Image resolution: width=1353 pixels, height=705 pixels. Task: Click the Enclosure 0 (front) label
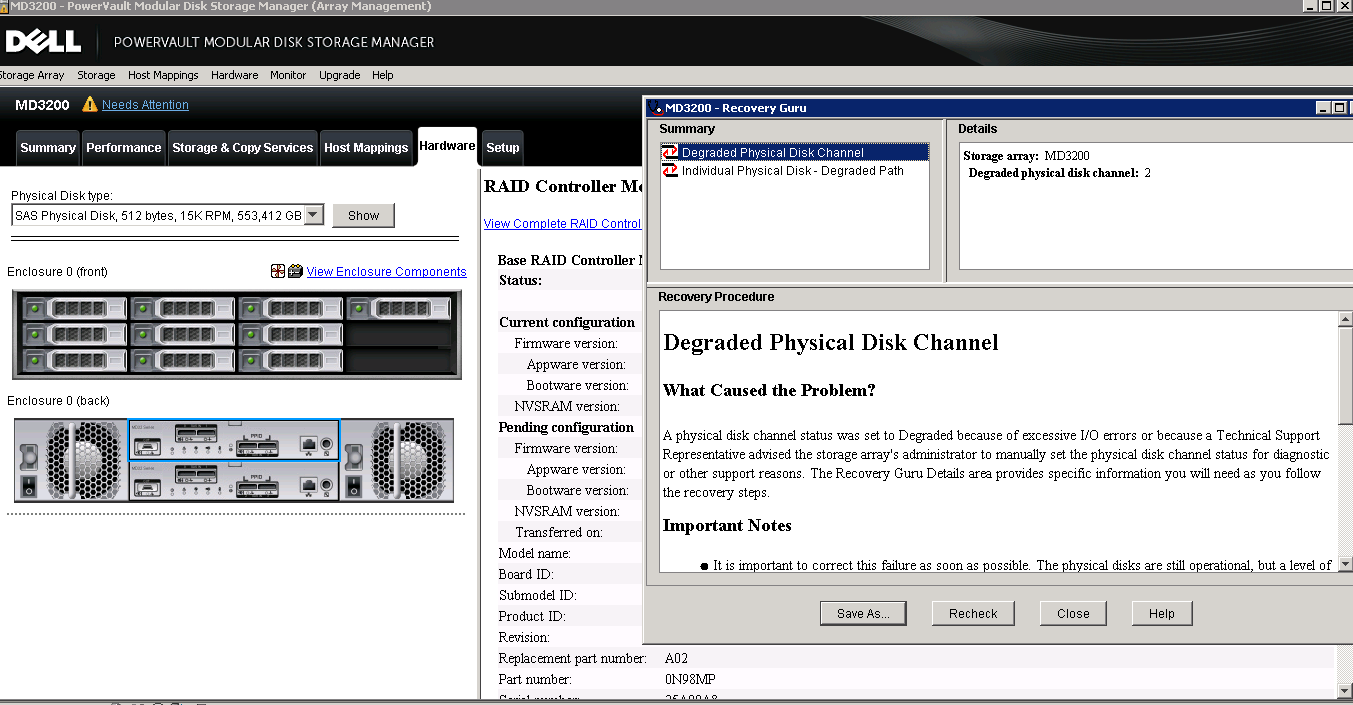[57, 272]
